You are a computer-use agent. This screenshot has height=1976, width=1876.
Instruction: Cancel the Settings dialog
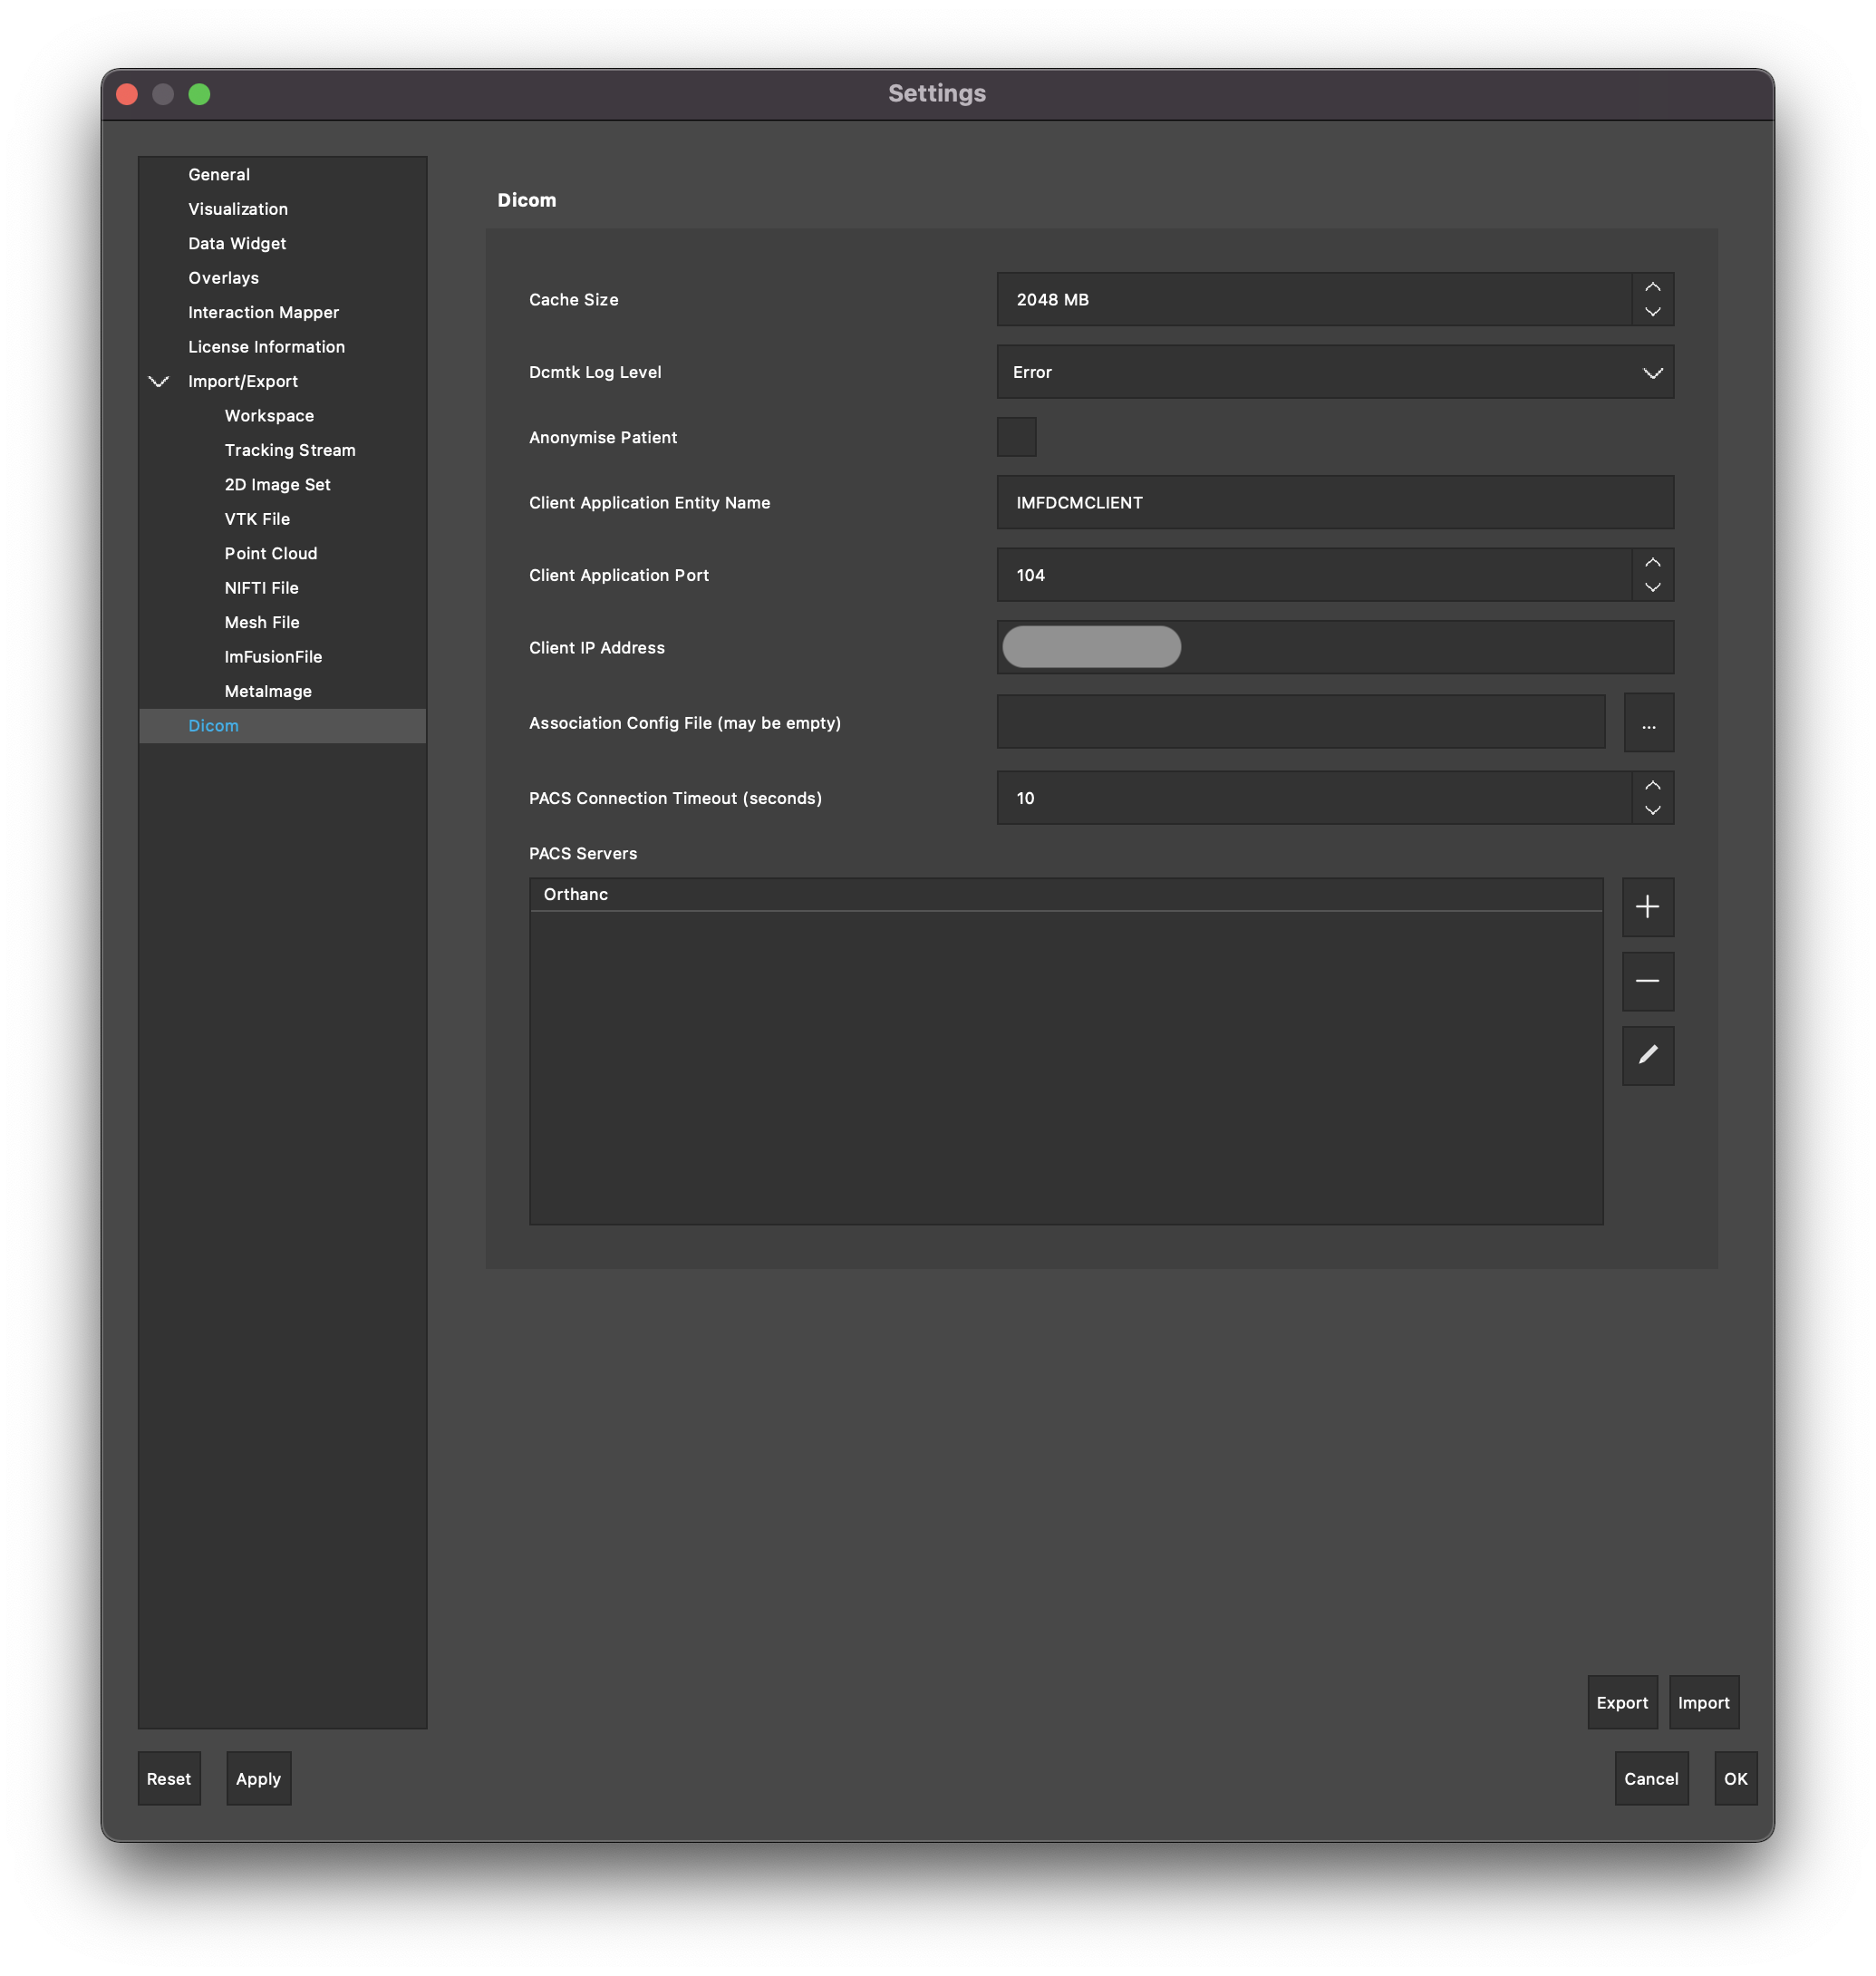pos(1651,1779)
